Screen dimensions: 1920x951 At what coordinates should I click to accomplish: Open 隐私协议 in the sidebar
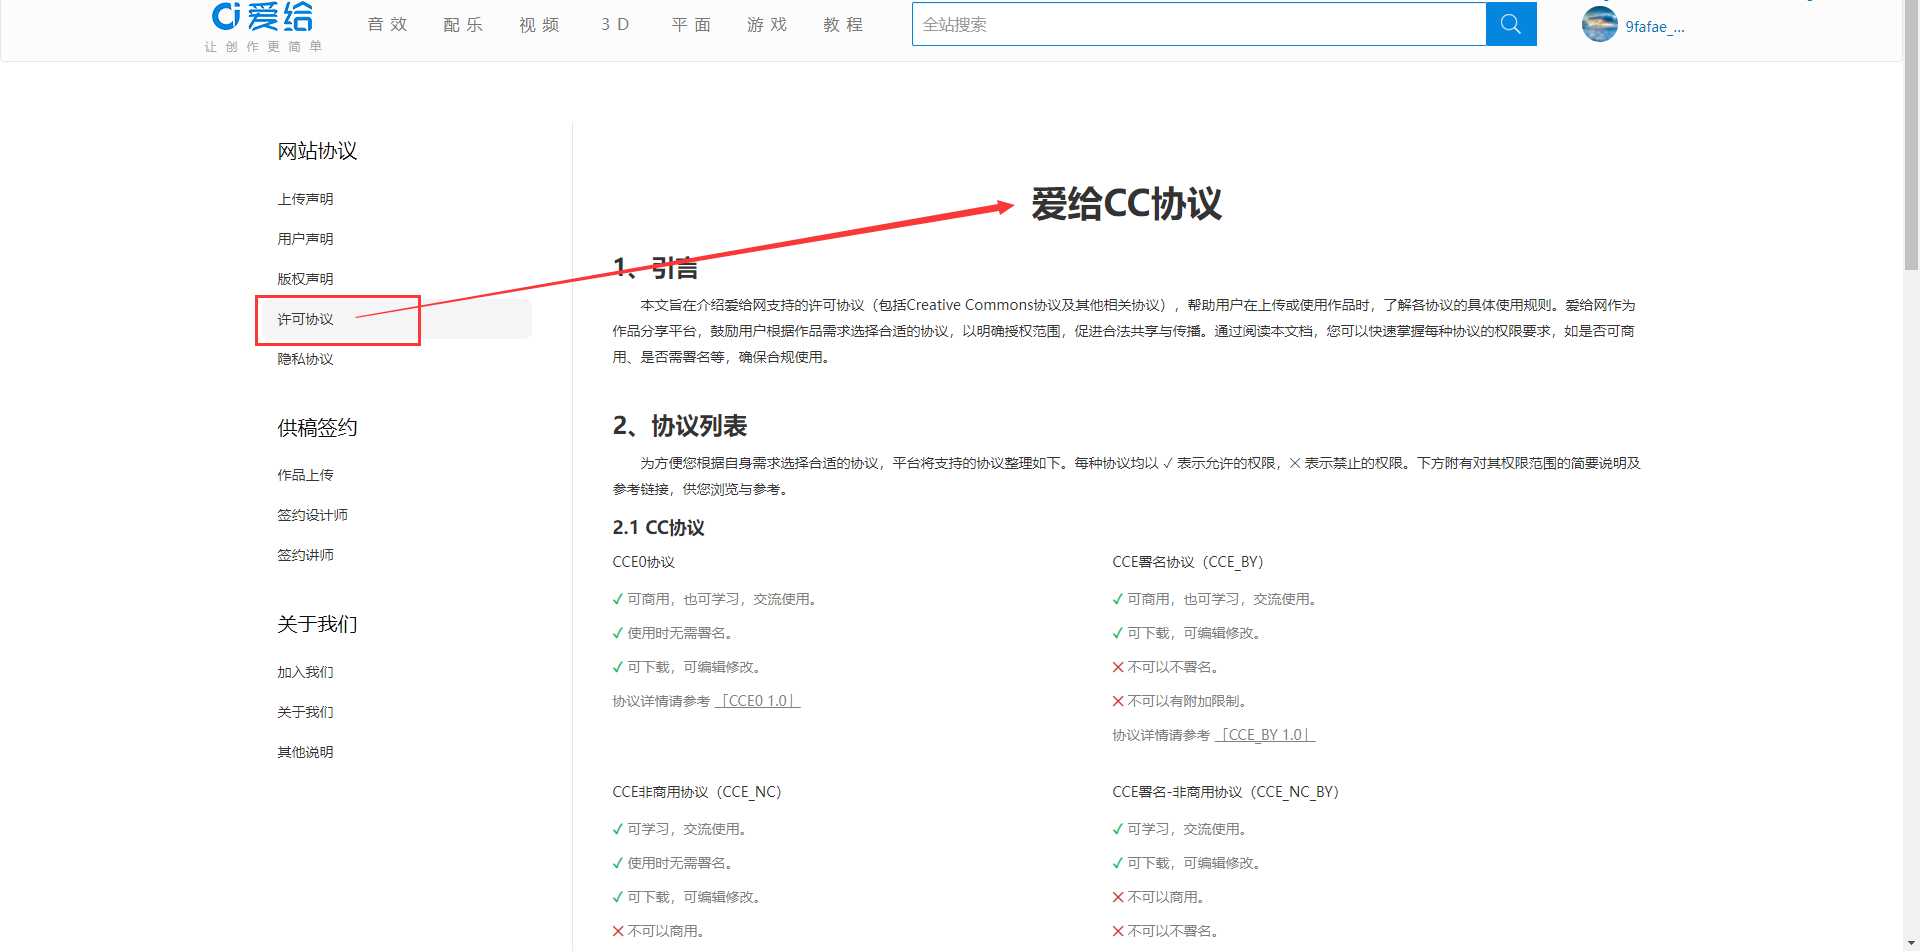point(305,359)
